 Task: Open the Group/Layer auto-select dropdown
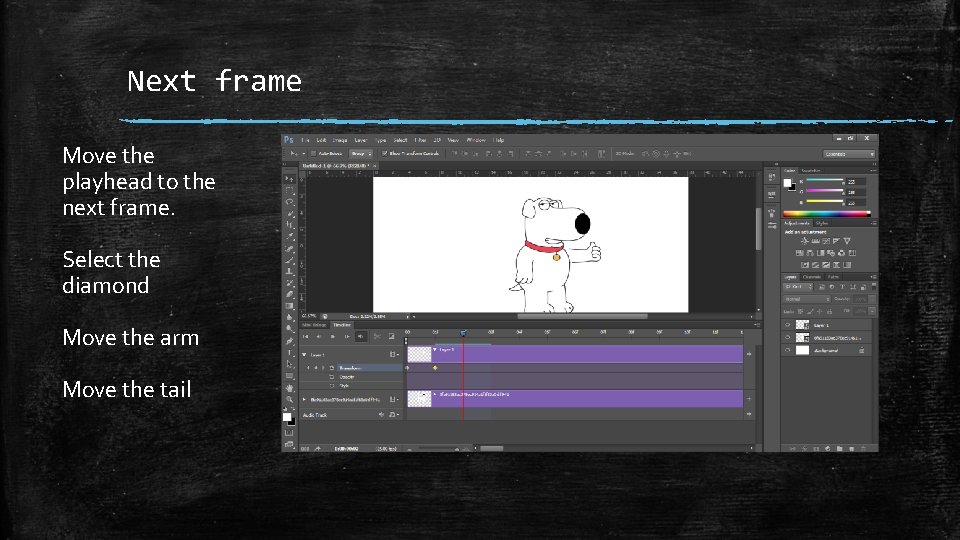361,154
